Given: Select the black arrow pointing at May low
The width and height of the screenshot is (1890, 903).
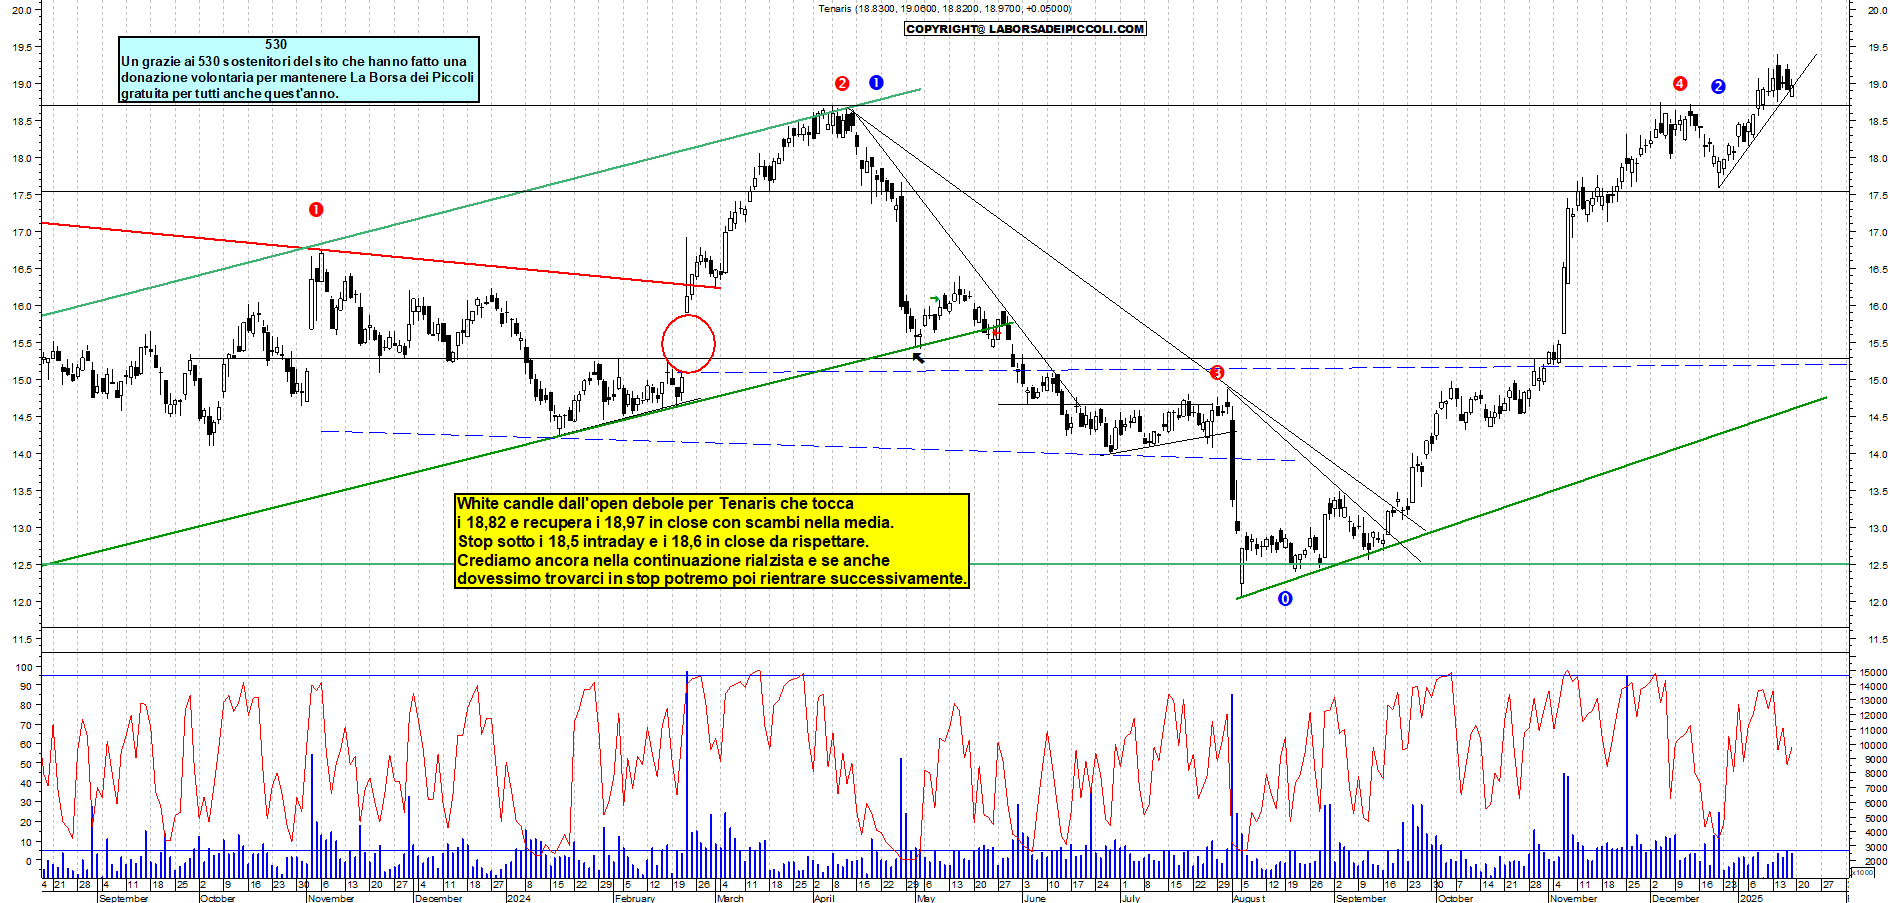Looking at the screenshot, I should [919, 357].
